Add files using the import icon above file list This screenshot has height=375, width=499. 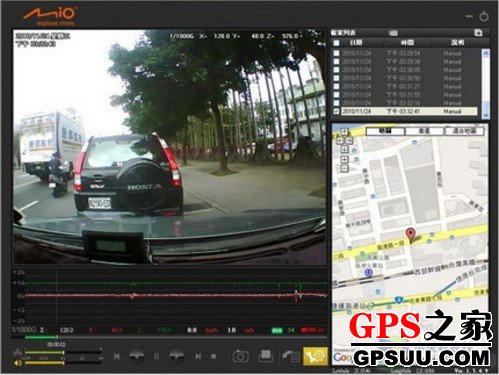tap(478, 33)
